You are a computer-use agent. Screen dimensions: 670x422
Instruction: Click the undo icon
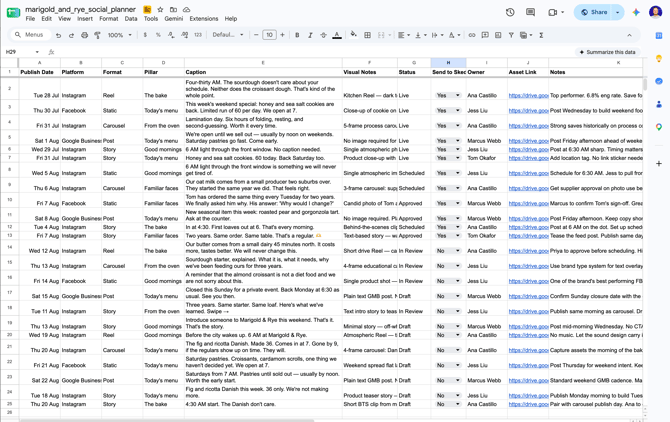59,35
